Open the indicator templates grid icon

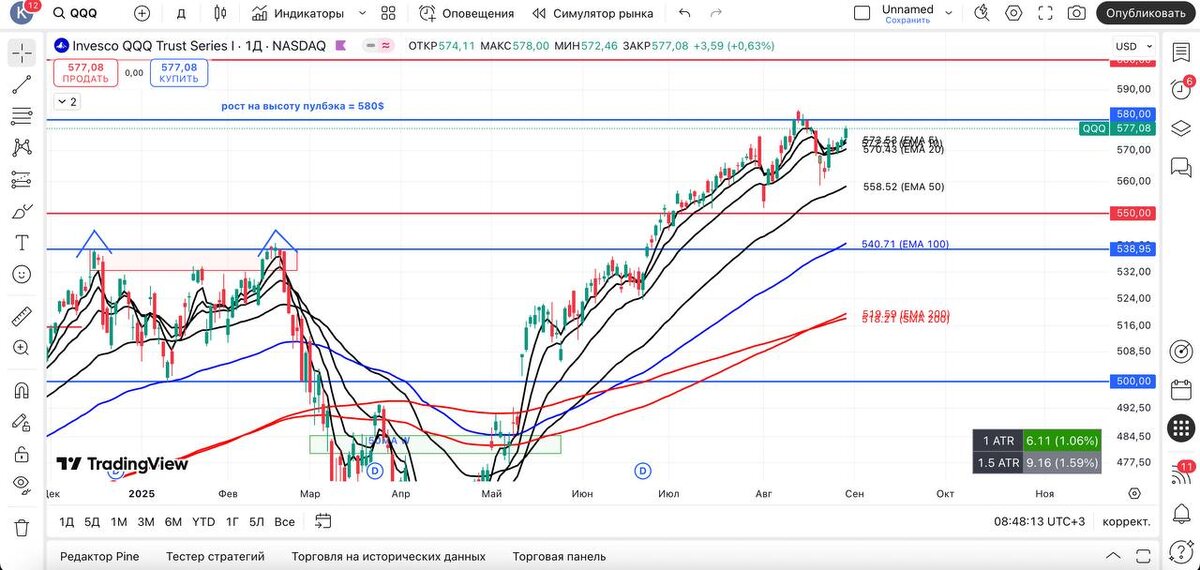coord(389,14)
